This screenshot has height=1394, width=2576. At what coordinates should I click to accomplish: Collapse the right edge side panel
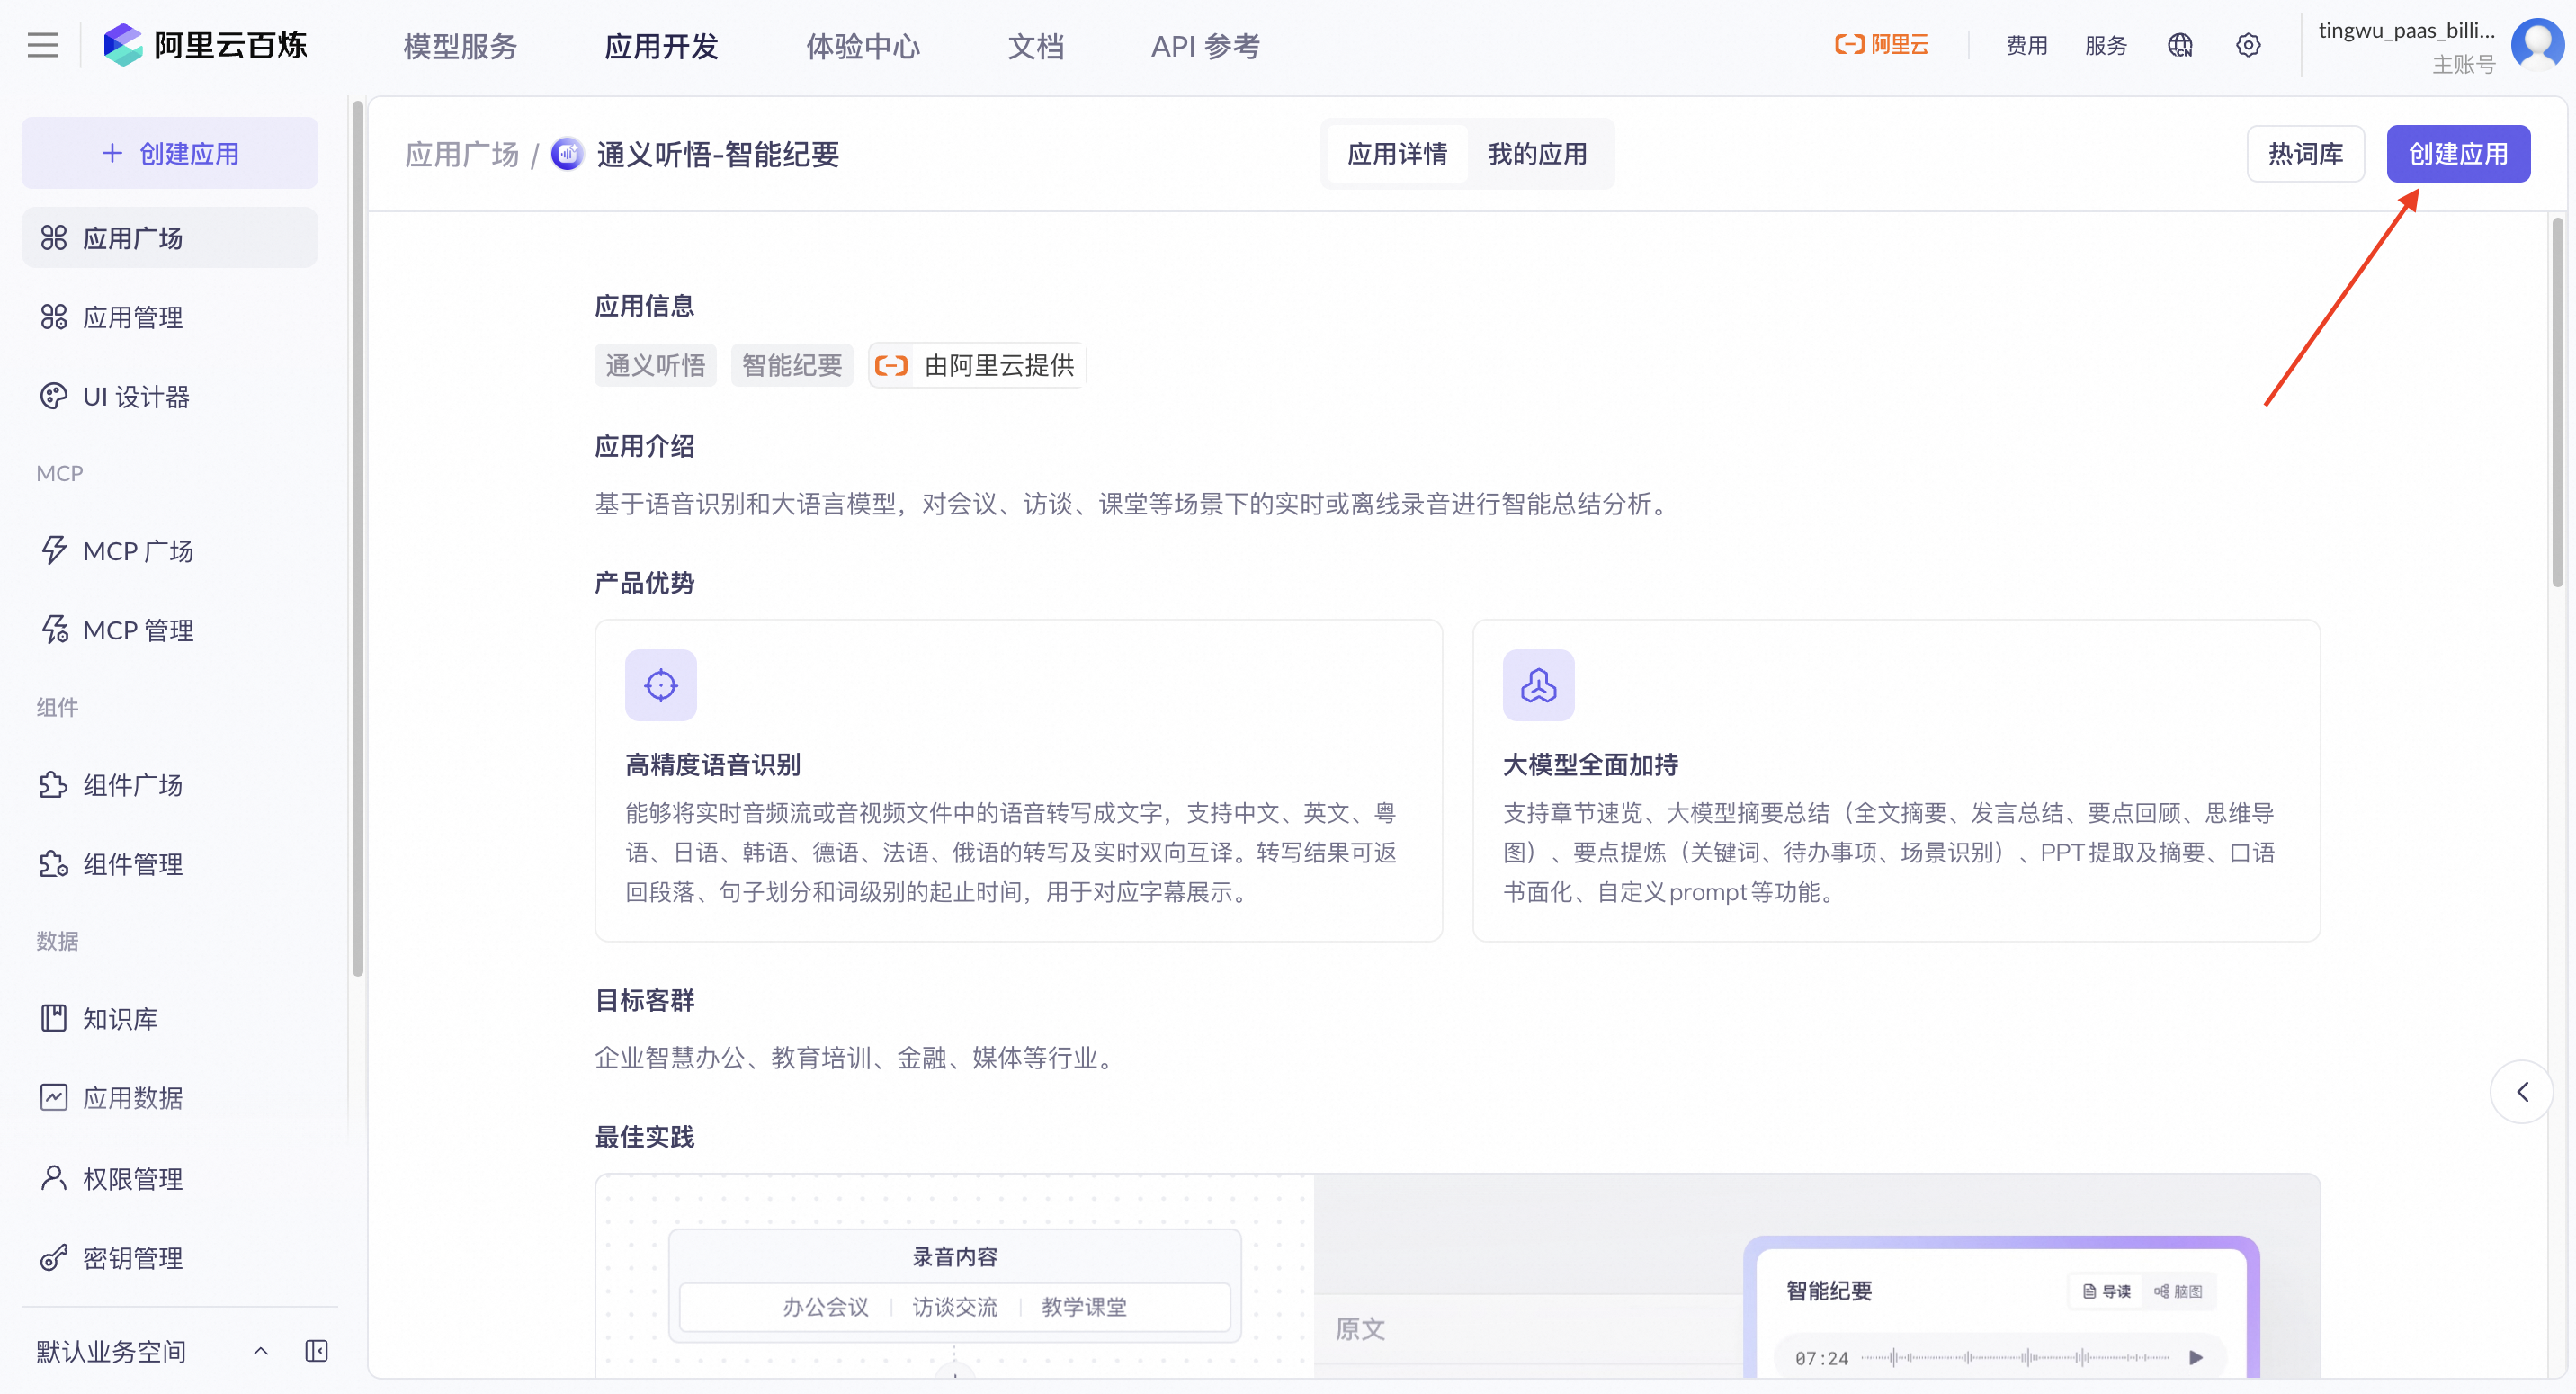coord(2523,1092)
